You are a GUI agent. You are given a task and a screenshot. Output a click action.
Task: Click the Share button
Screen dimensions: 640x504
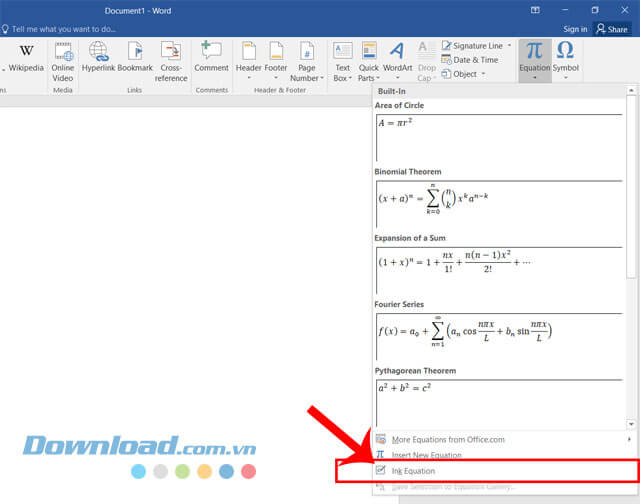tap(612, 29)
